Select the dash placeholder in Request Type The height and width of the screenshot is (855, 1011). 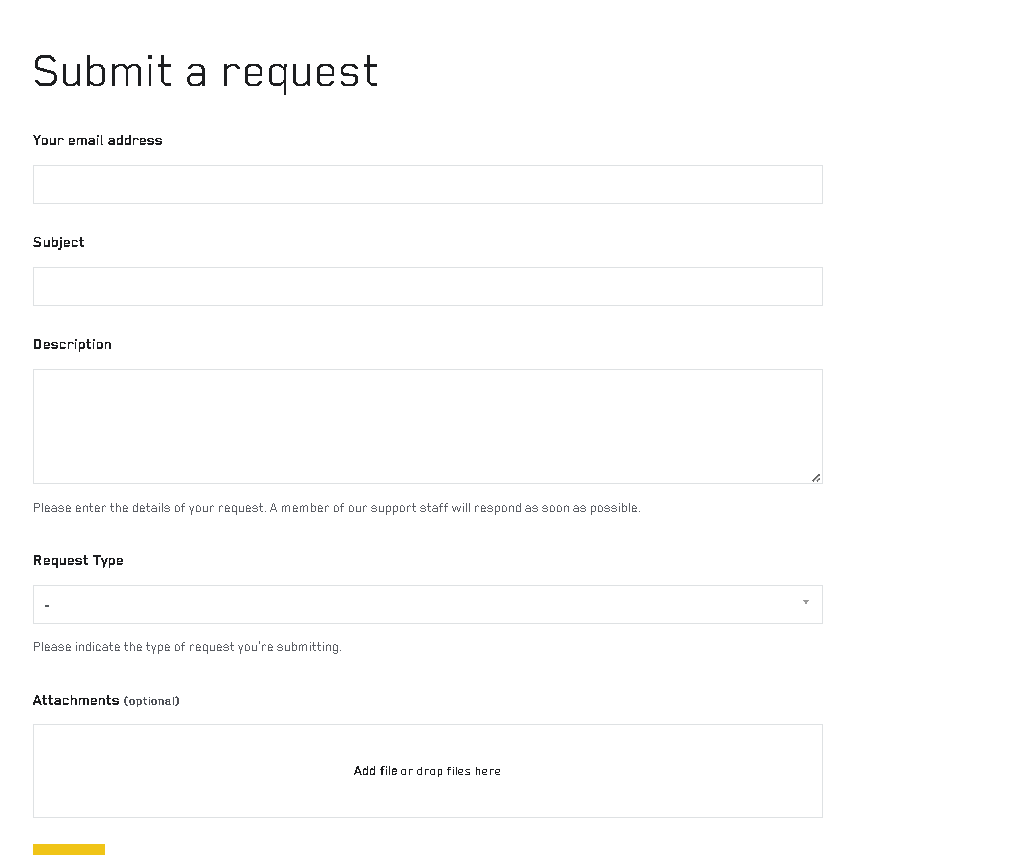point(47,606)
